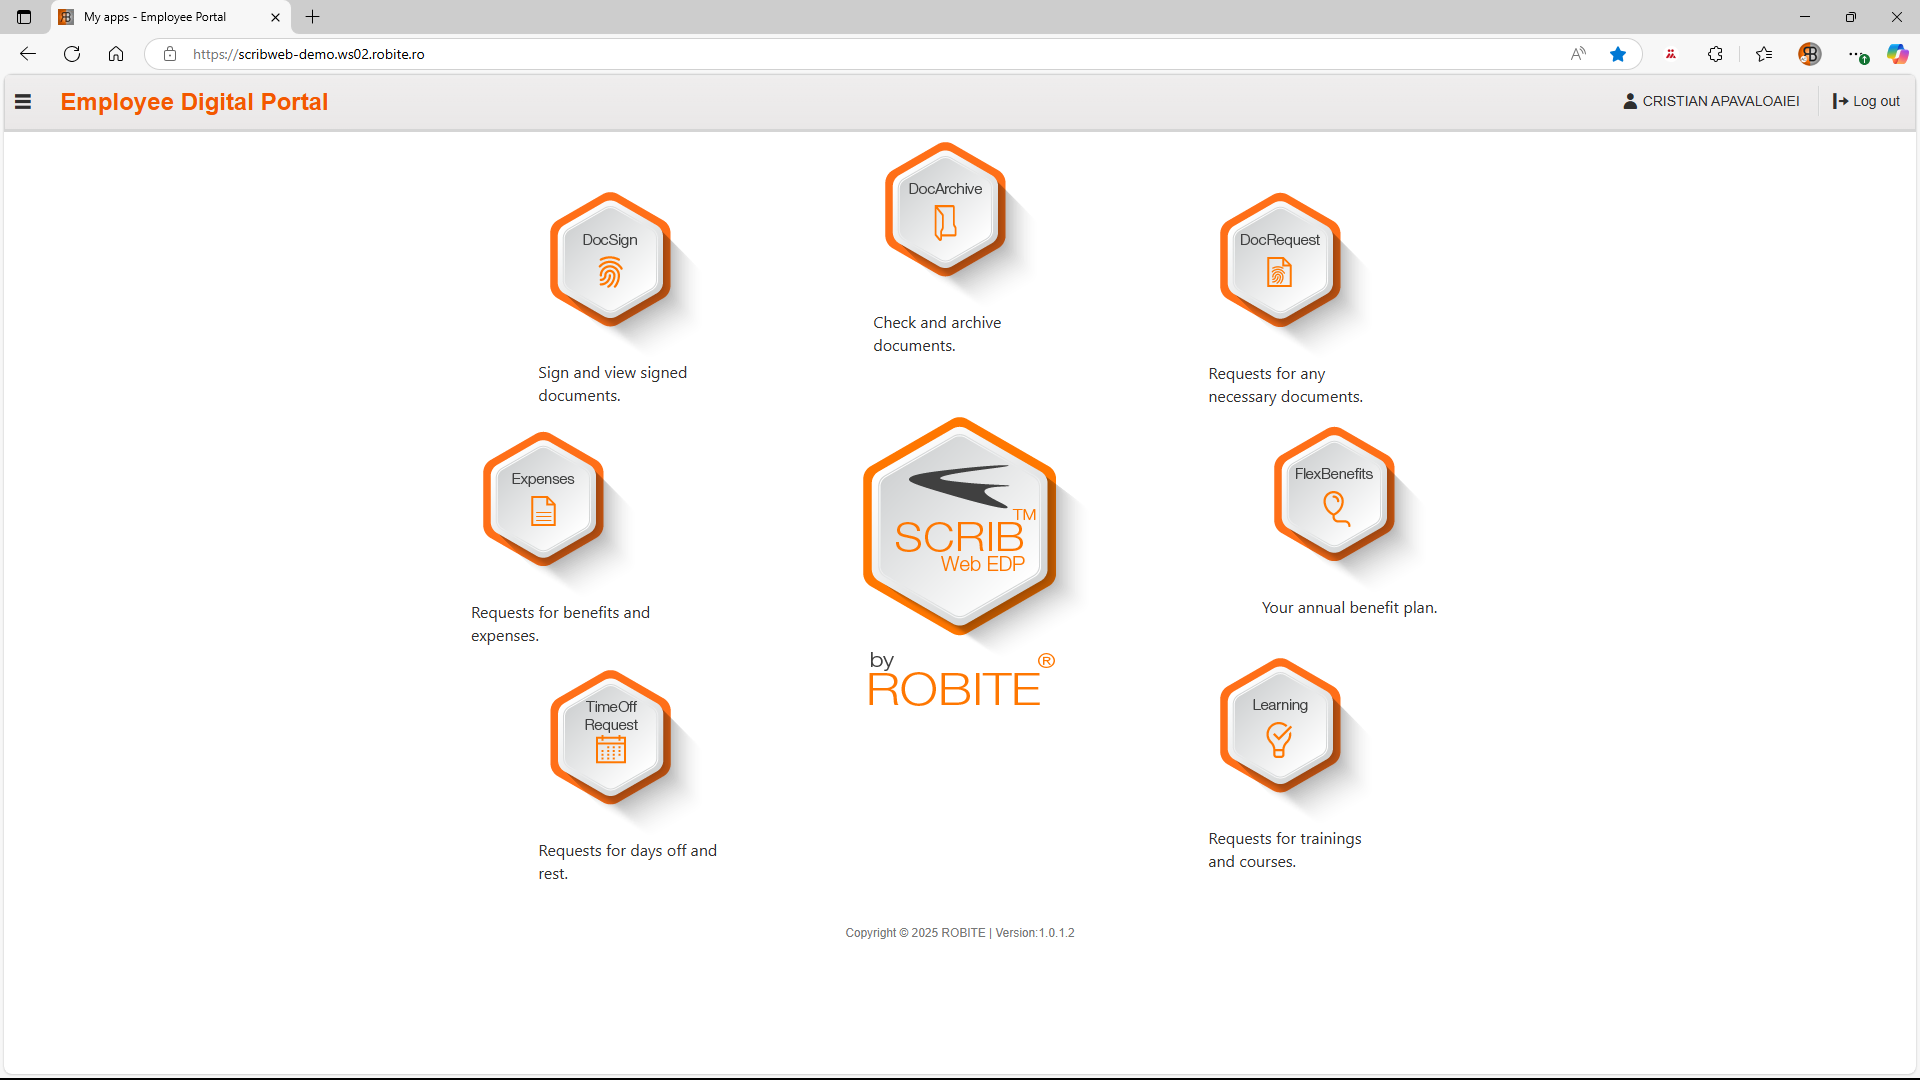Open the CRISTIAN APAVALOAIEI user profile
The height and width of the screenshot is (1080, 1920).
pyautogui.click(x=1711, y=101)
